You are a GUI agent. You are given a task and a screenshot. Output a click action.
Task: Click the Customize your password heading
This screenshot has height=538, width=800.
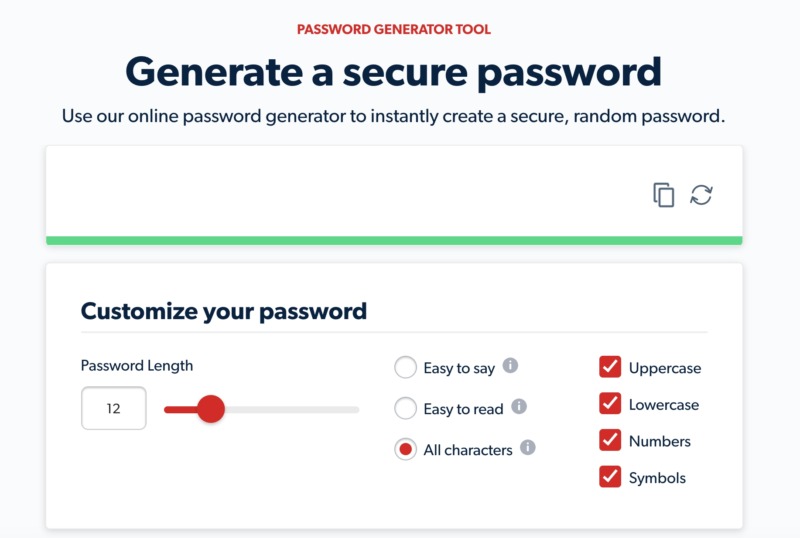(224, 311)
